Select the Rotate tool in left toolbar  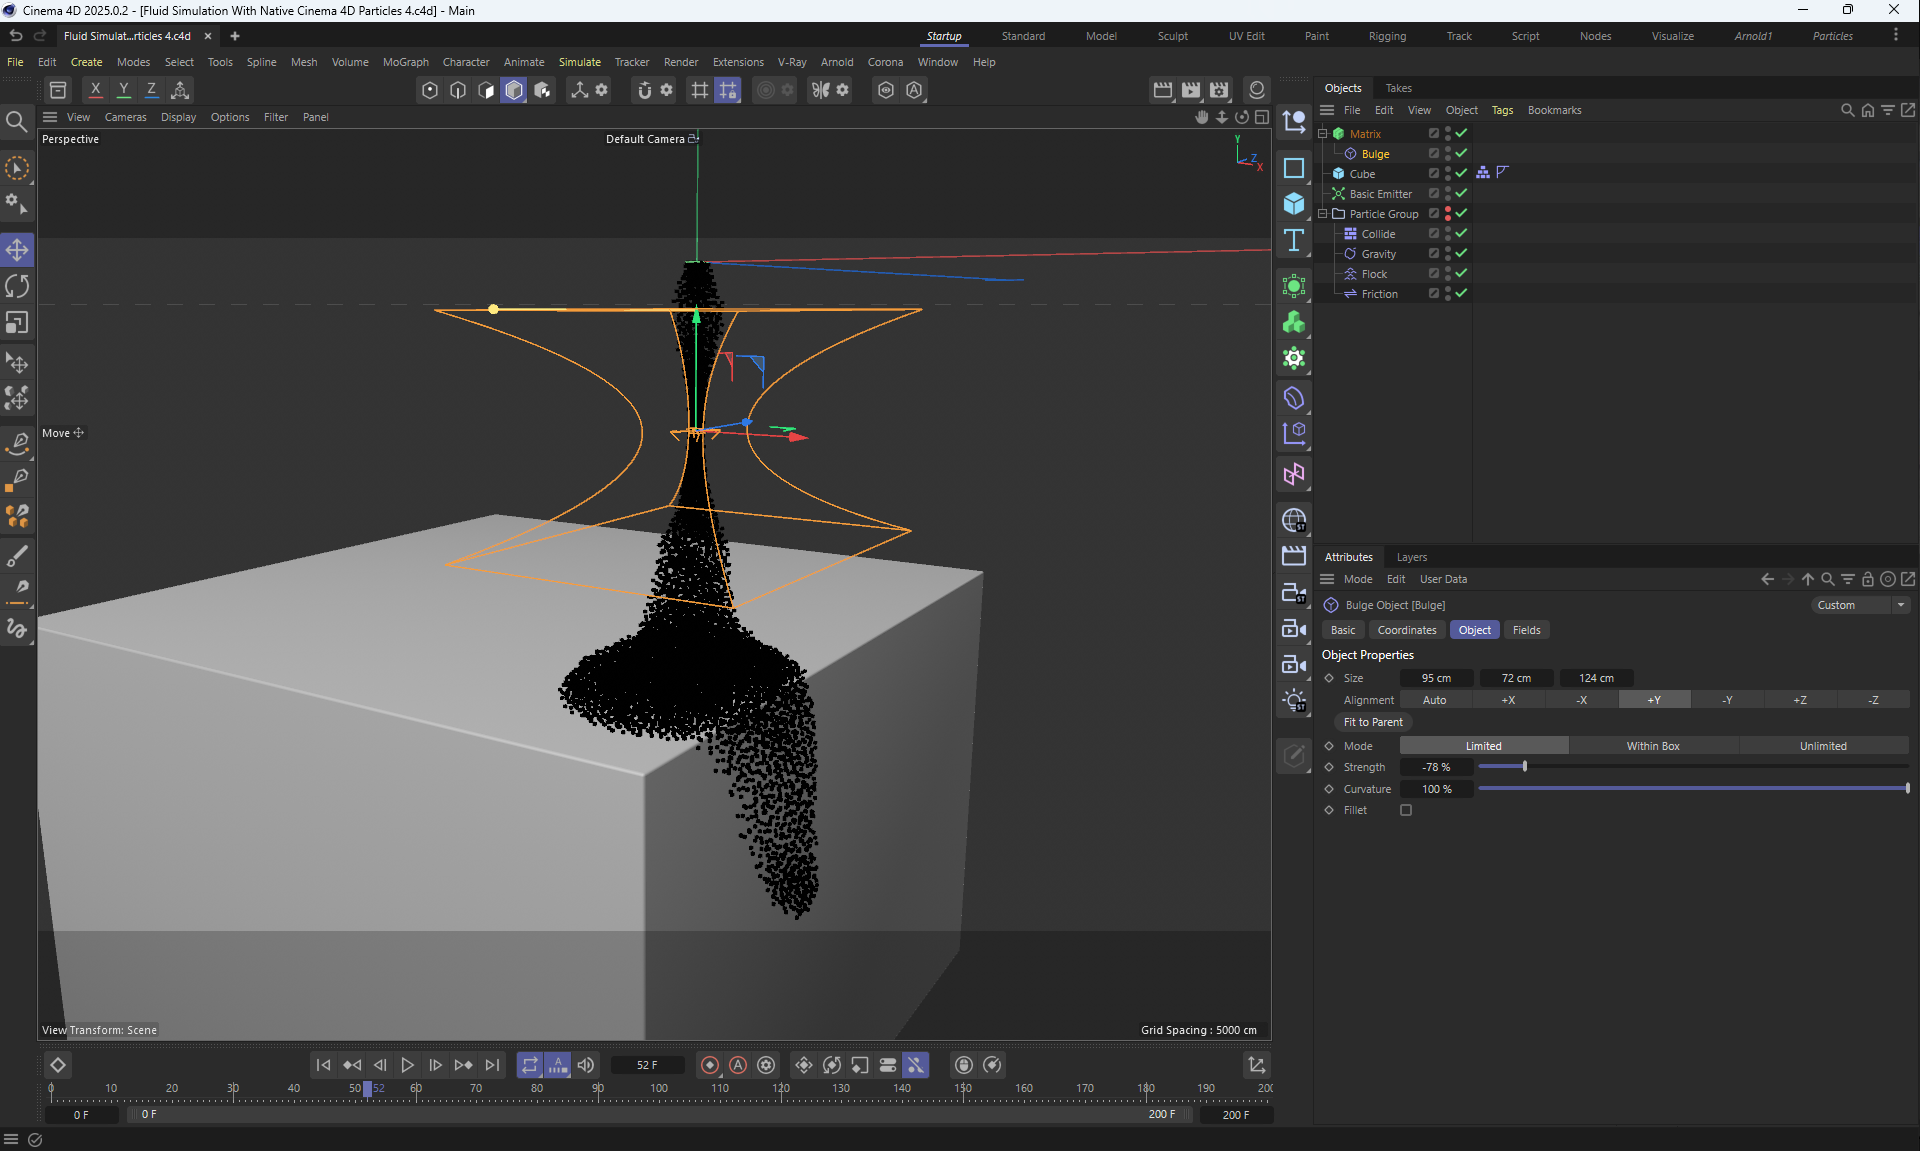(x=17, y=287)
